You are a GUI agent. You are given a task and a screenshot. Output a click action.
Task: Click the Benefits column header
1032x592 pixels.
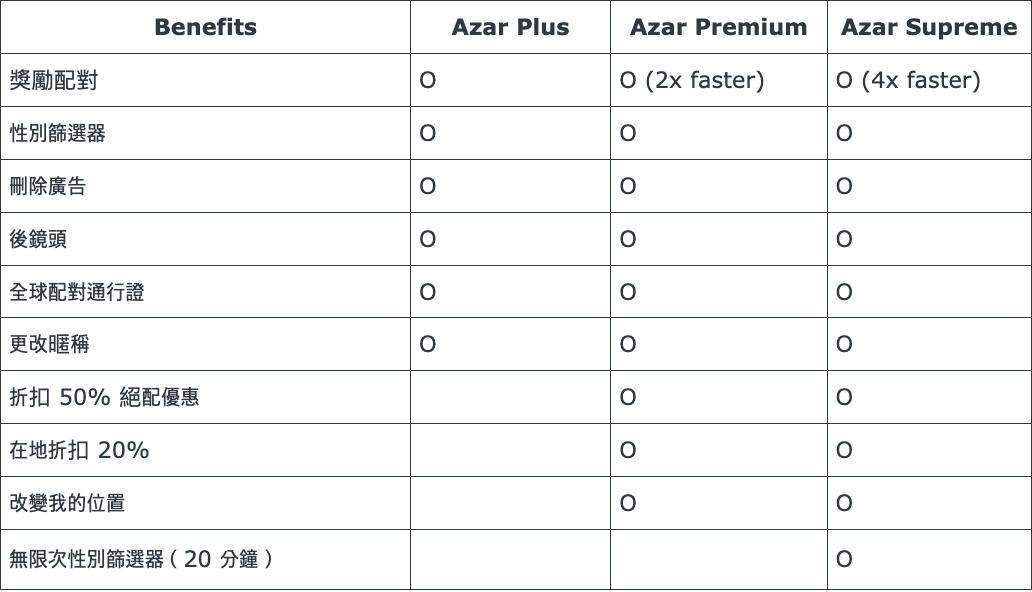click(x=205, y=28)
